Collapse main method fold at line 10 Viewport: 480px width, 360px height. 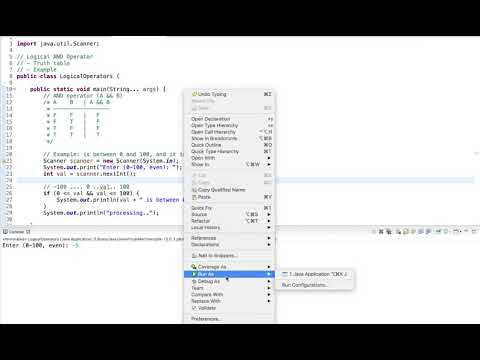pyautogui.click(x=14, y=89)
